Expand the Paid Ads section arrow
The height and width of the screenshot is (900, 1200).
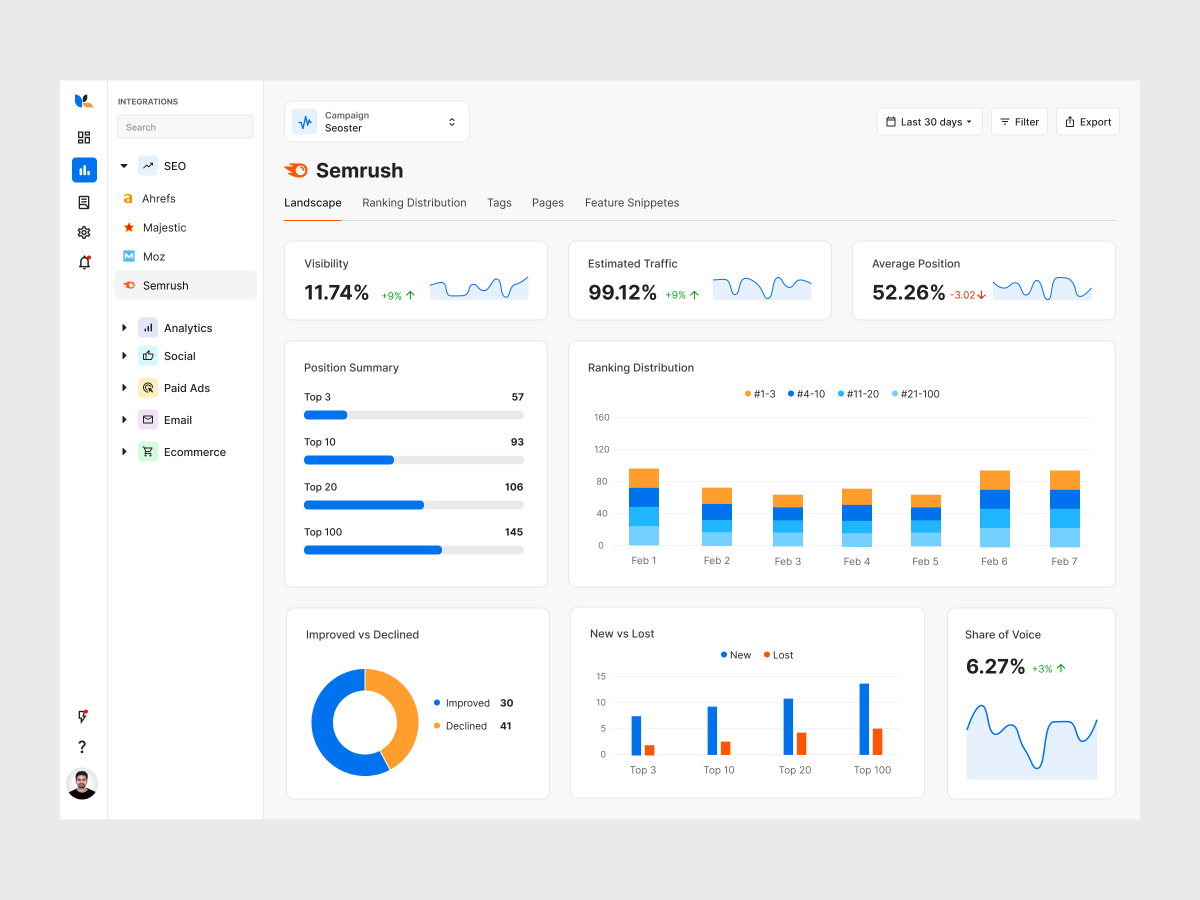click(124, 388)
